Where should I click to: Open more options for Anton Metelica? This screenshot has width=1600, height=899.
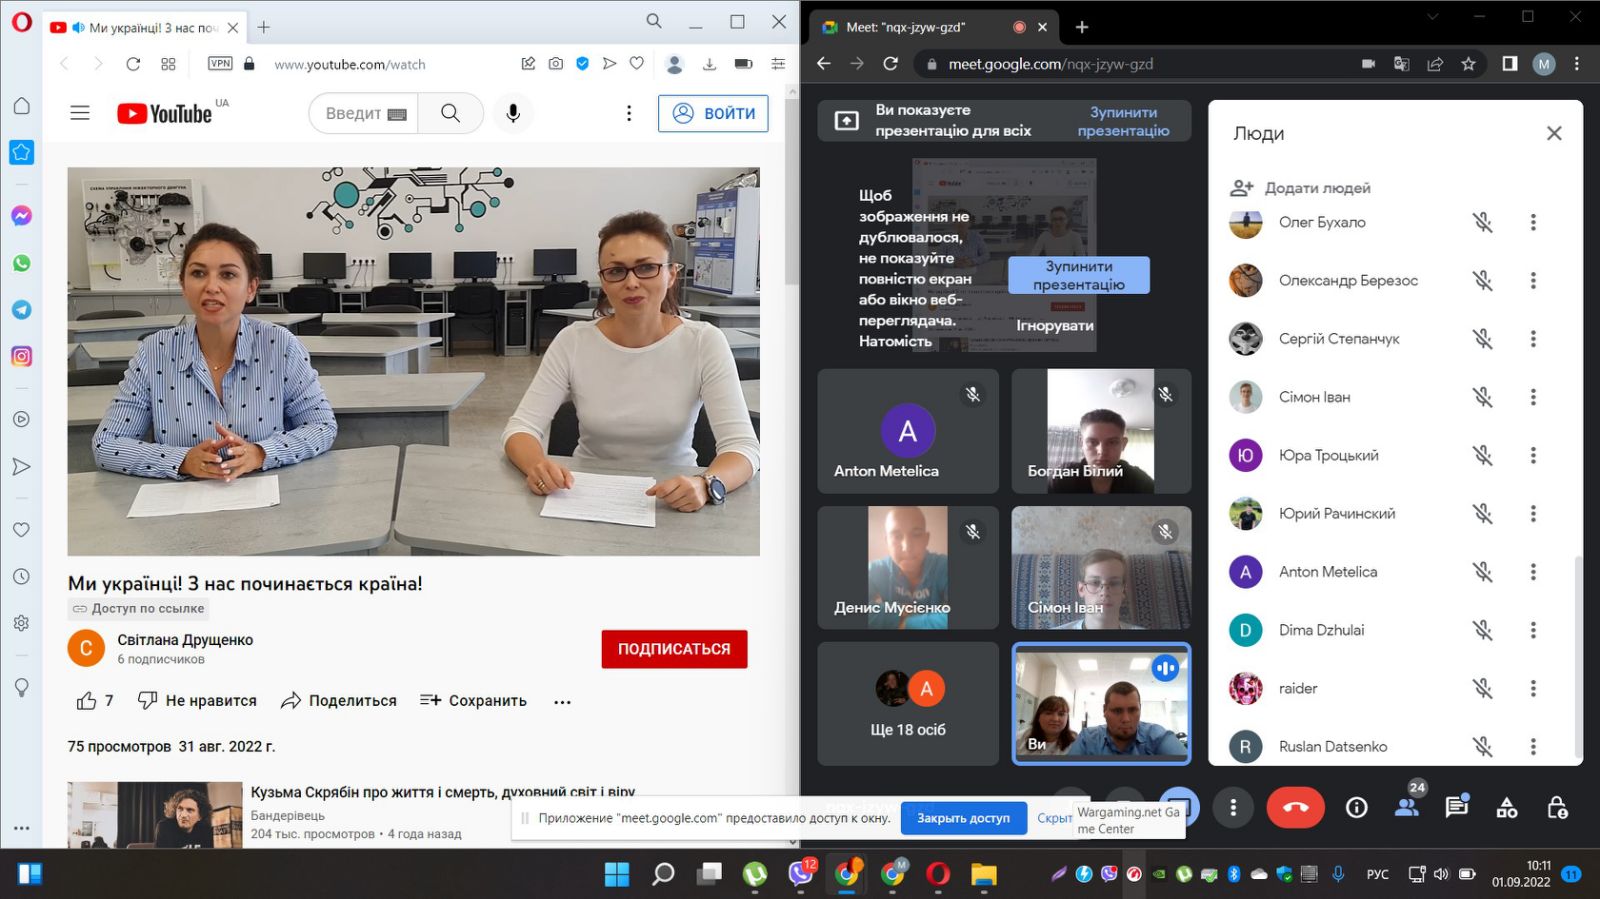[1533, 572]
